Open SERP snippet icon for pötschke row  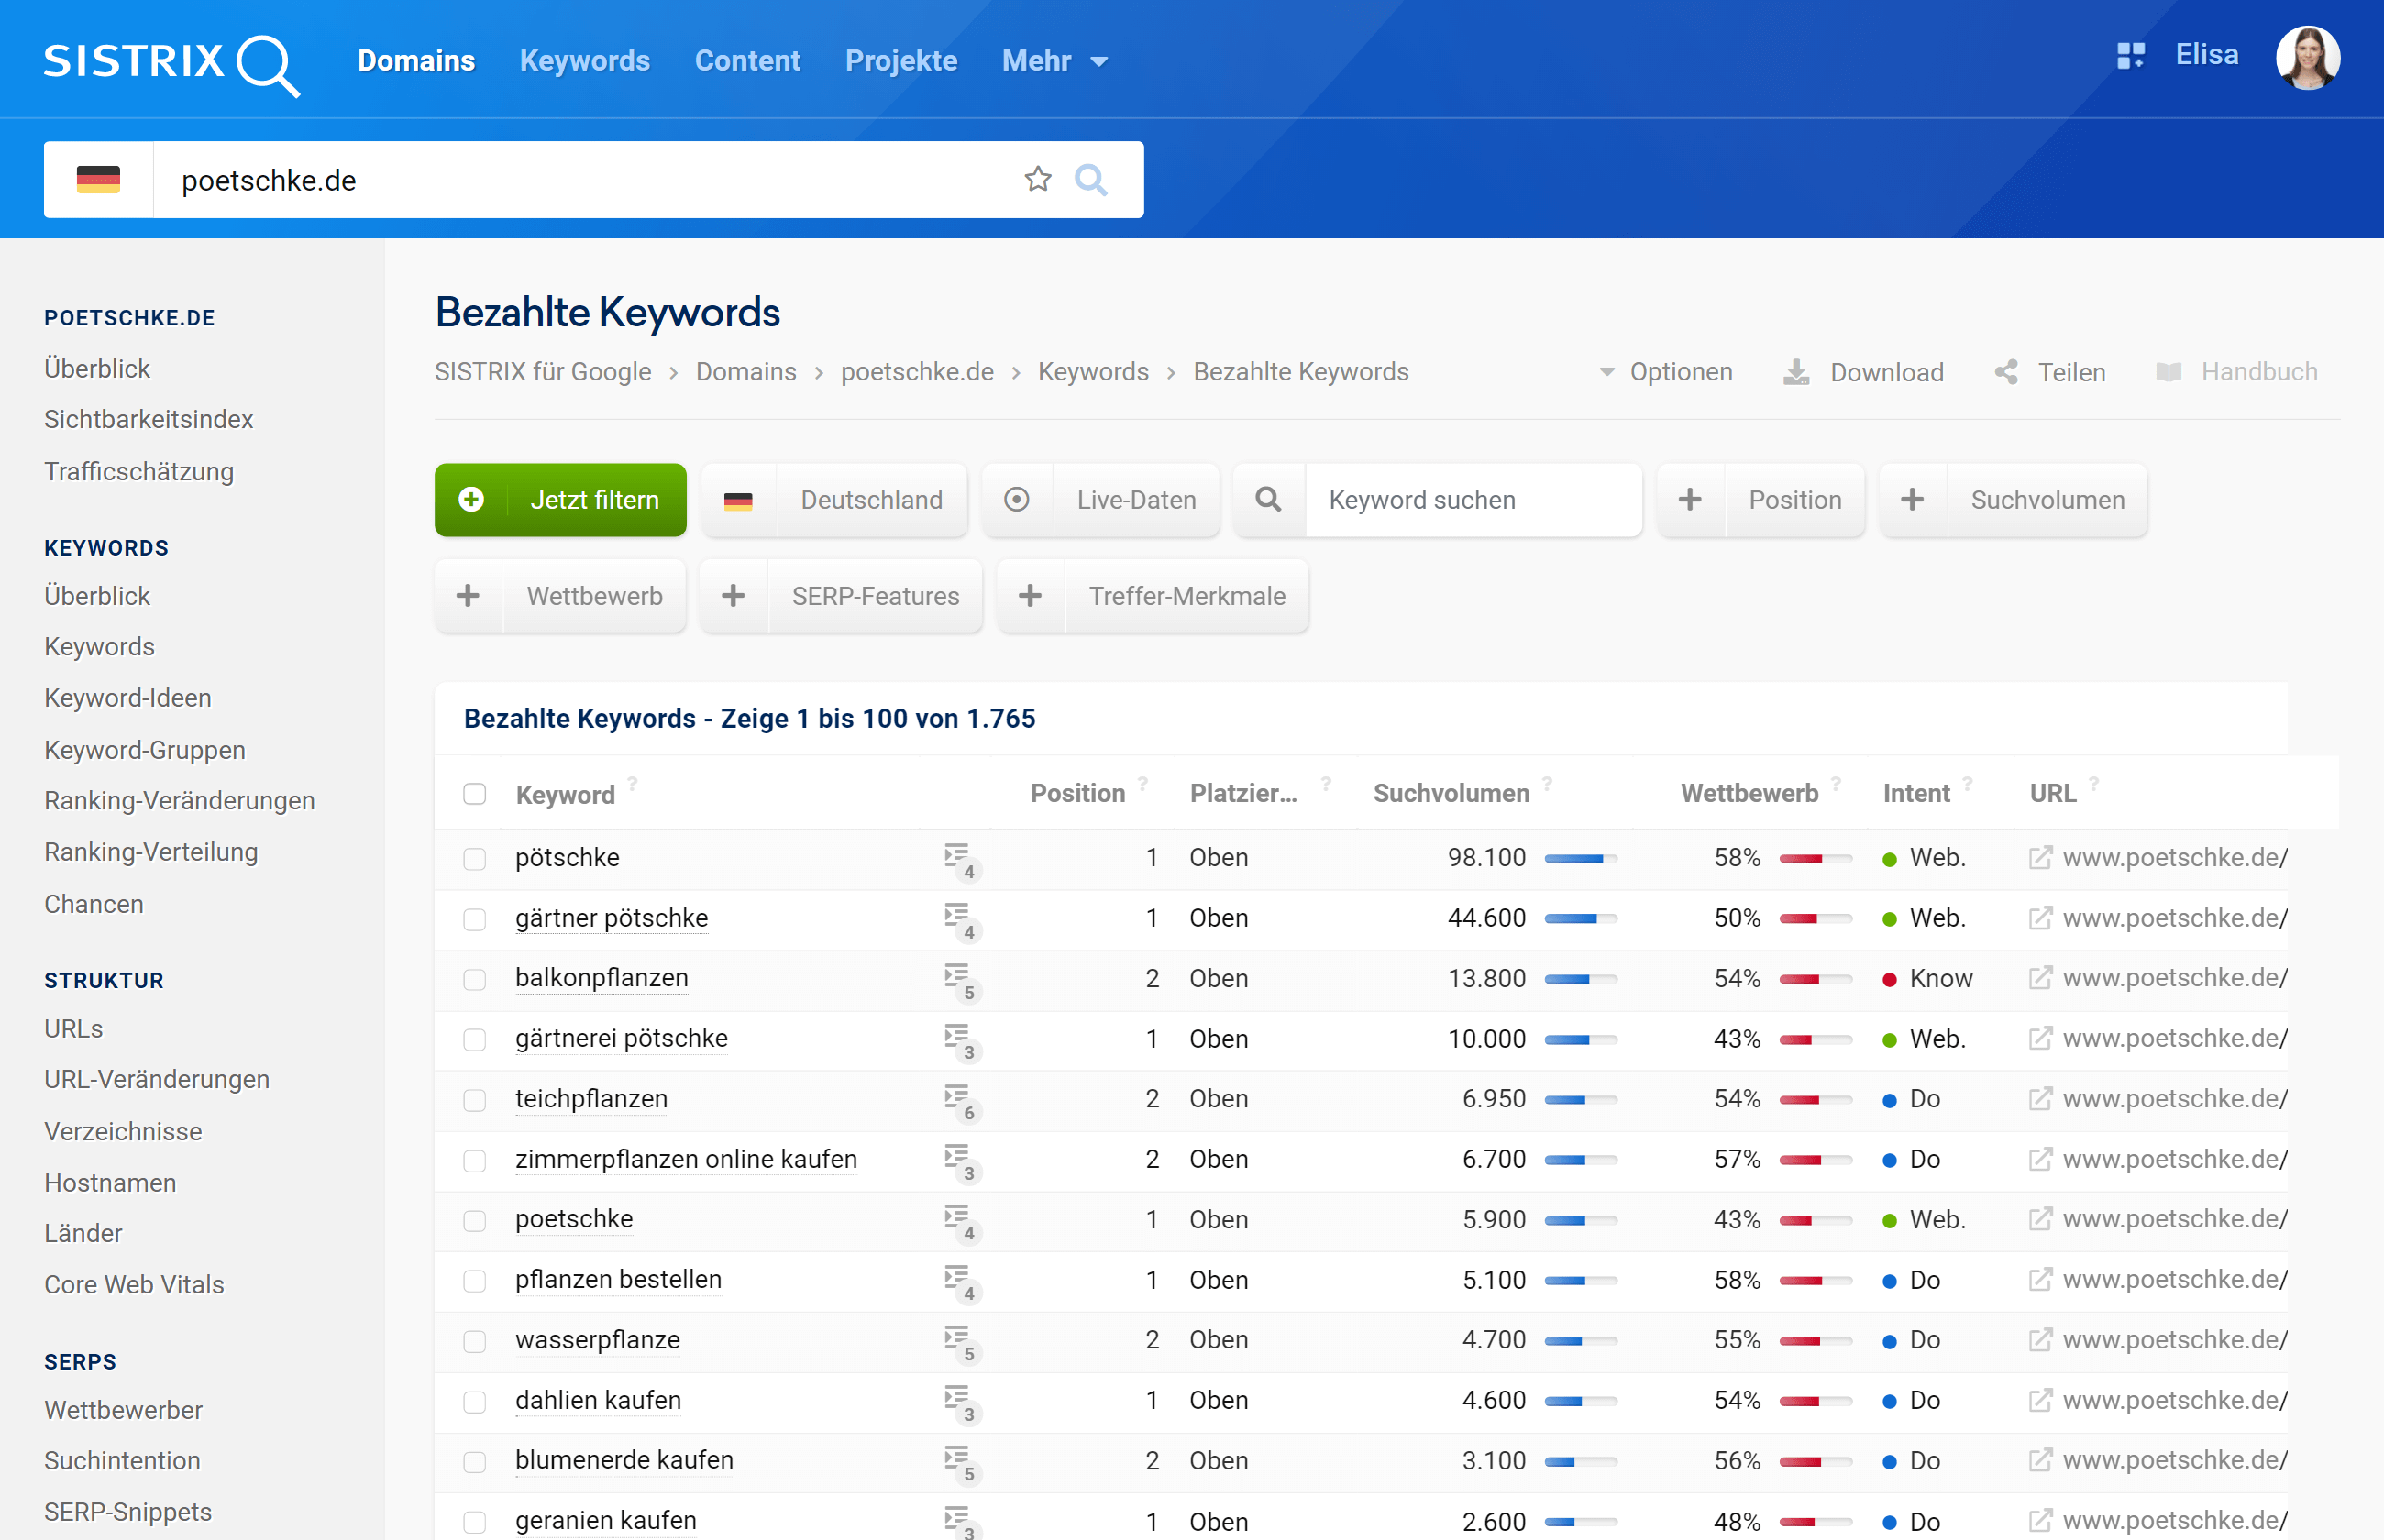(x=958, y=858)
